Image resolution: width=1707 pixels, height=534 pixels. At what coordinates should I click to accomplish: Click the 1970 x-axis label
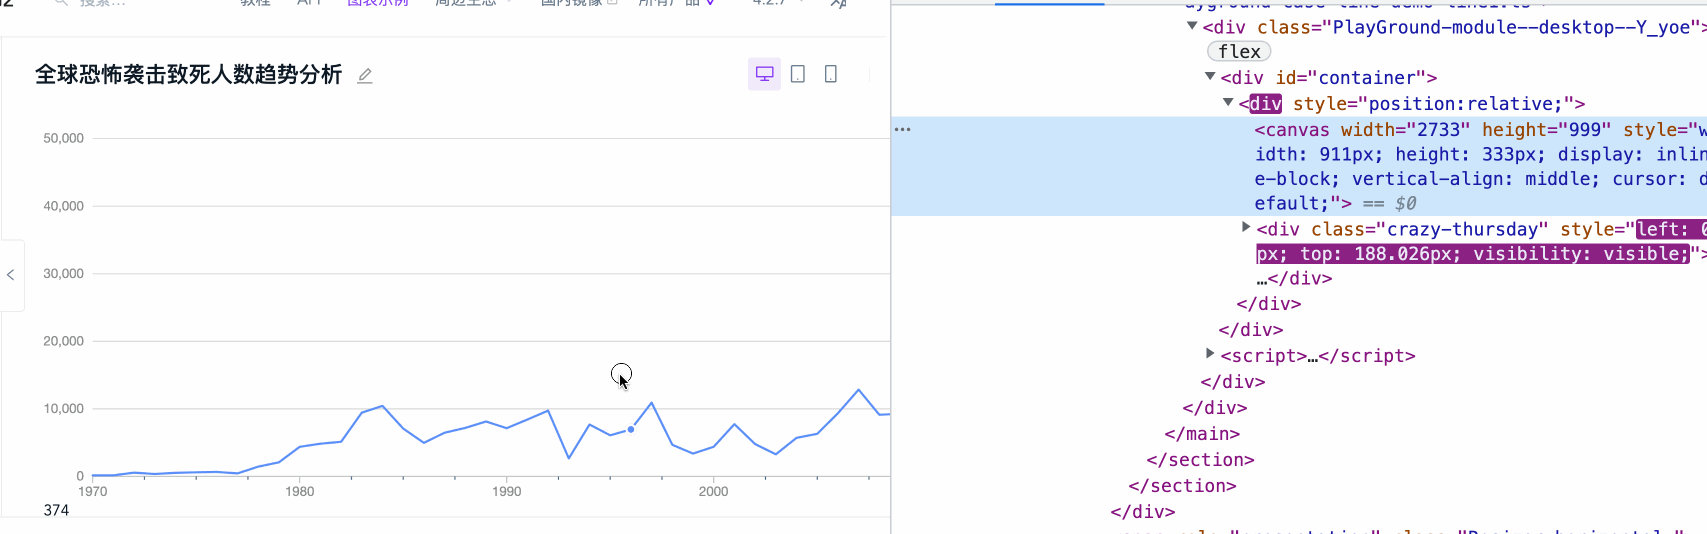tap(92, 491)
